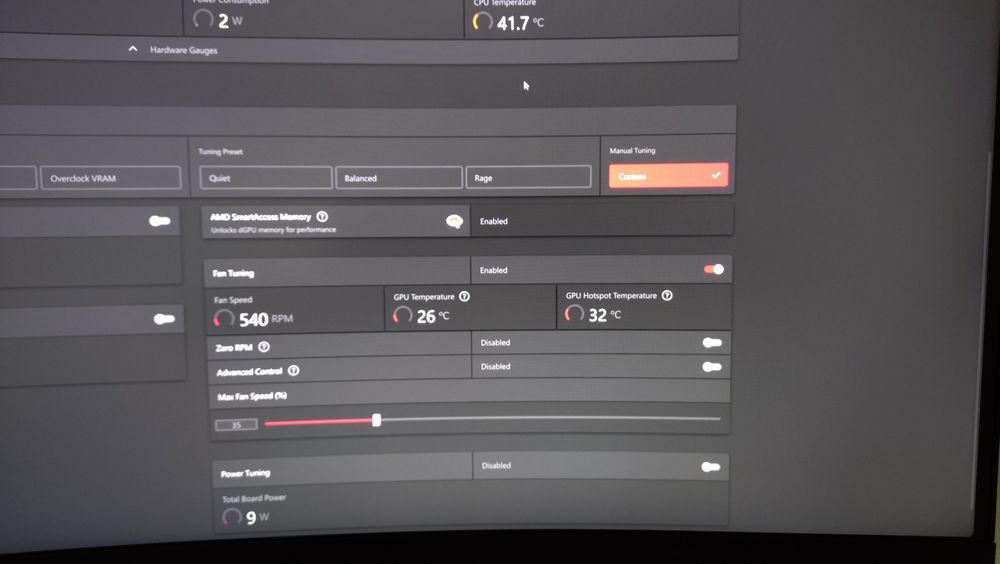Toggle the lower left panel switch
The image size is (1000, 564).
pos(164,318)
